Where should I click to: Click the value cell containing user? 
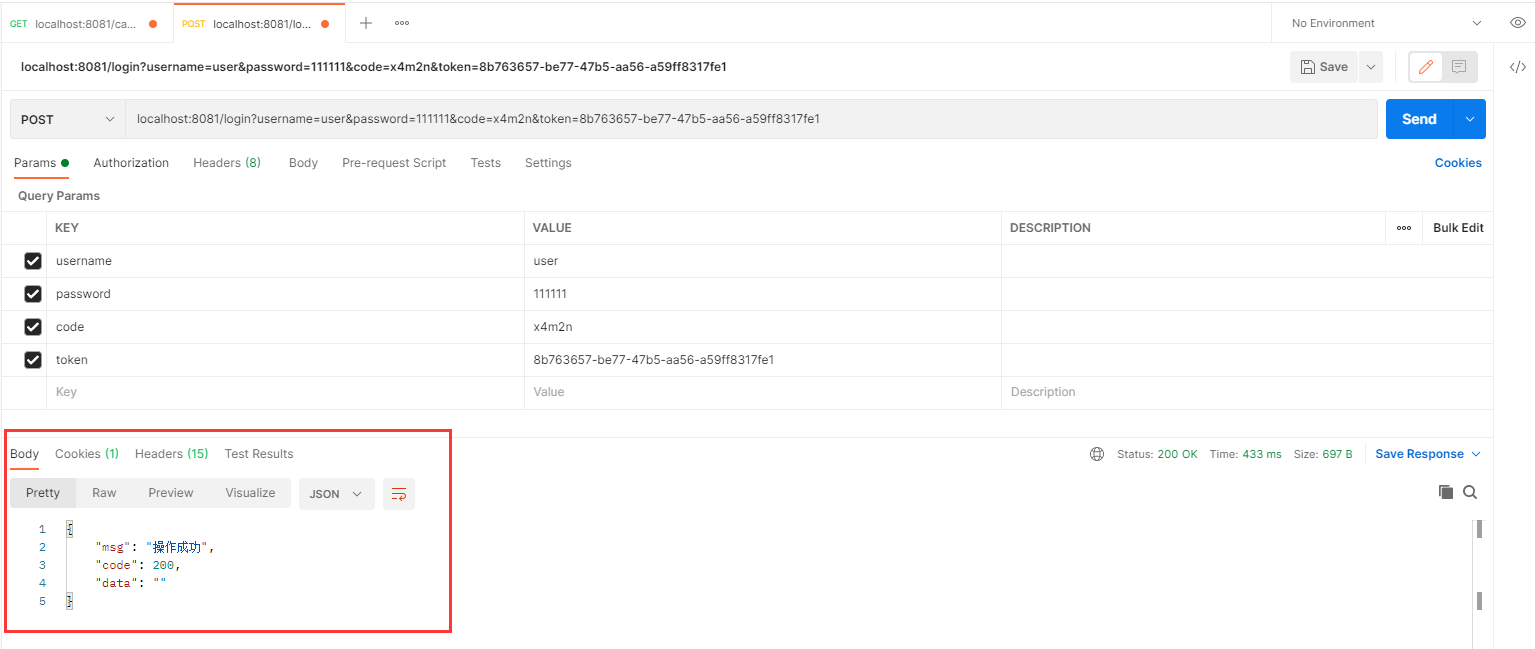click(763, 261)
